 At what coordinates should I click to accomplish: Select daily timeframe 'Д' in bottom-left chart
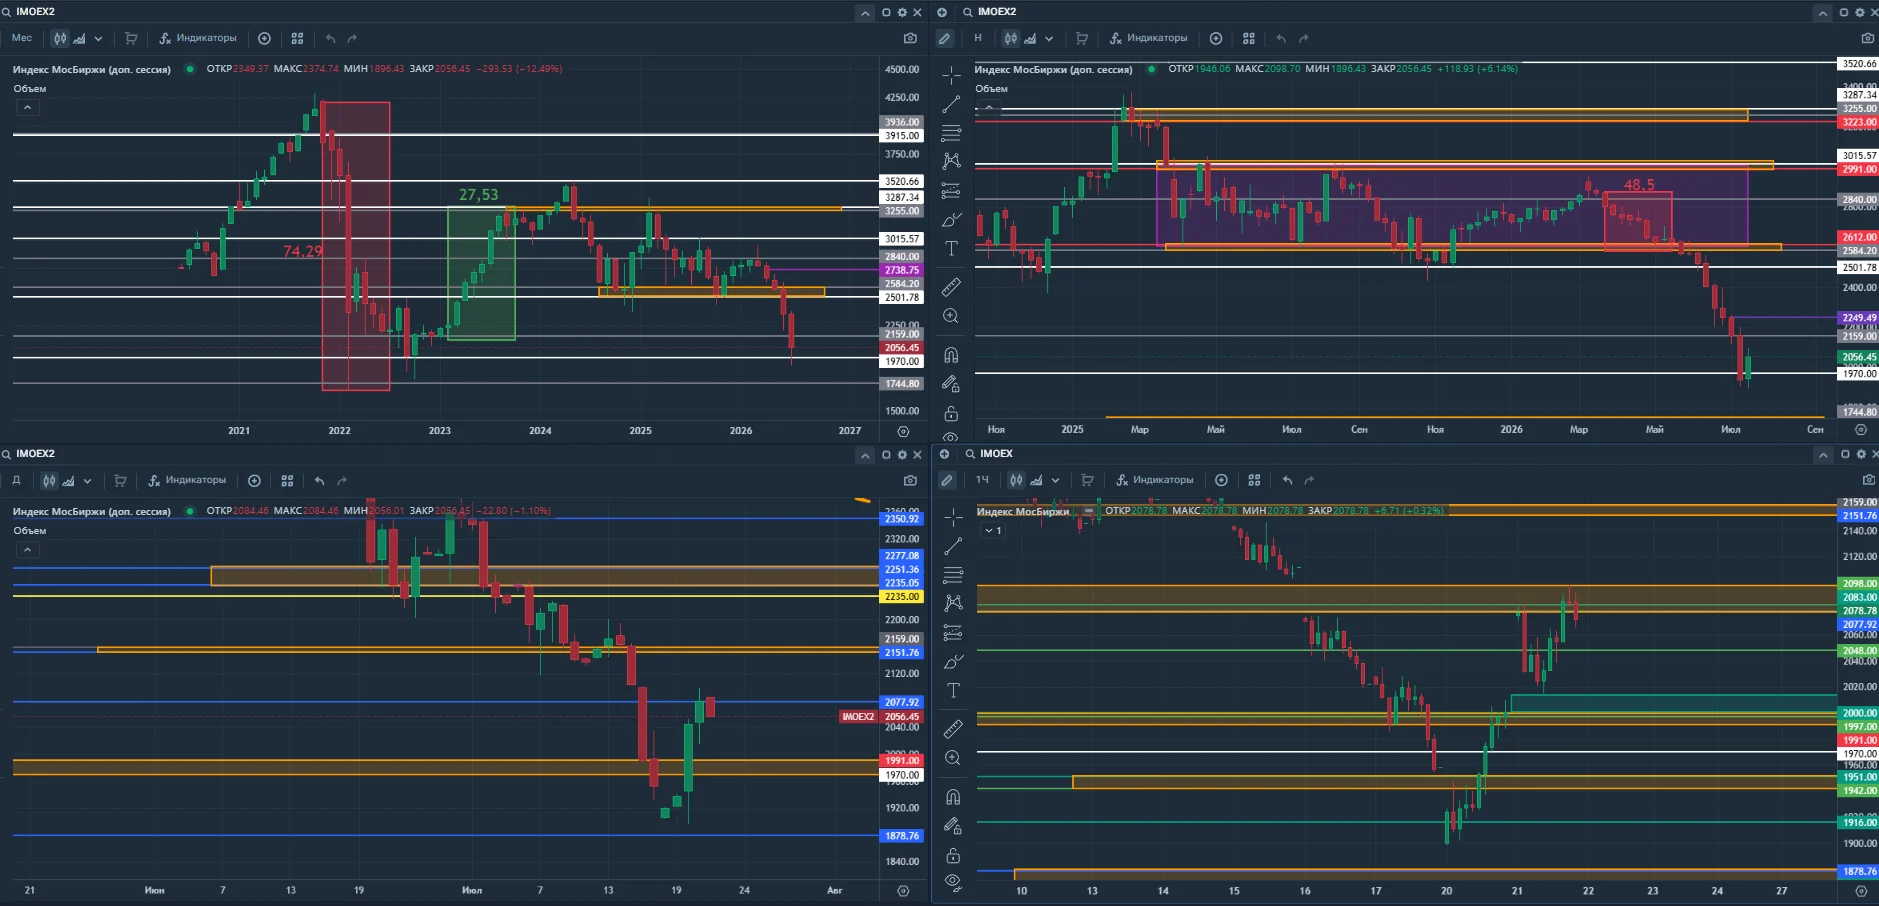[16, 480]
